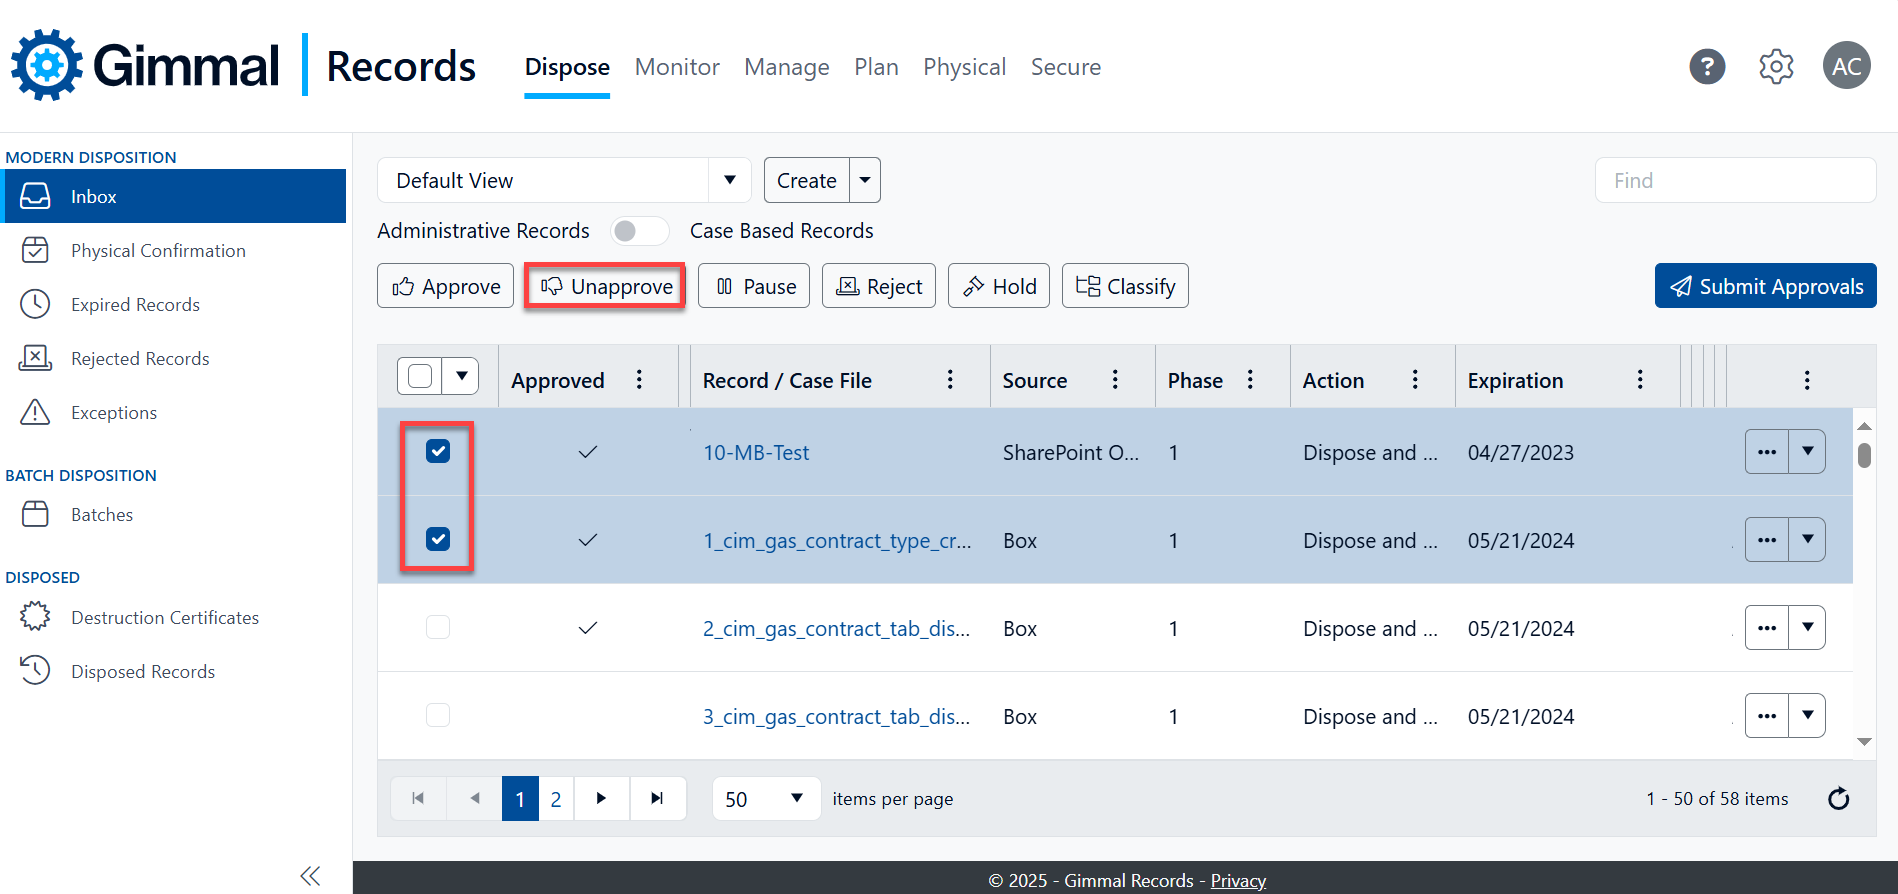Click the Find search field
This screenshot has width=1898, height=894.
click(1735, 181)
